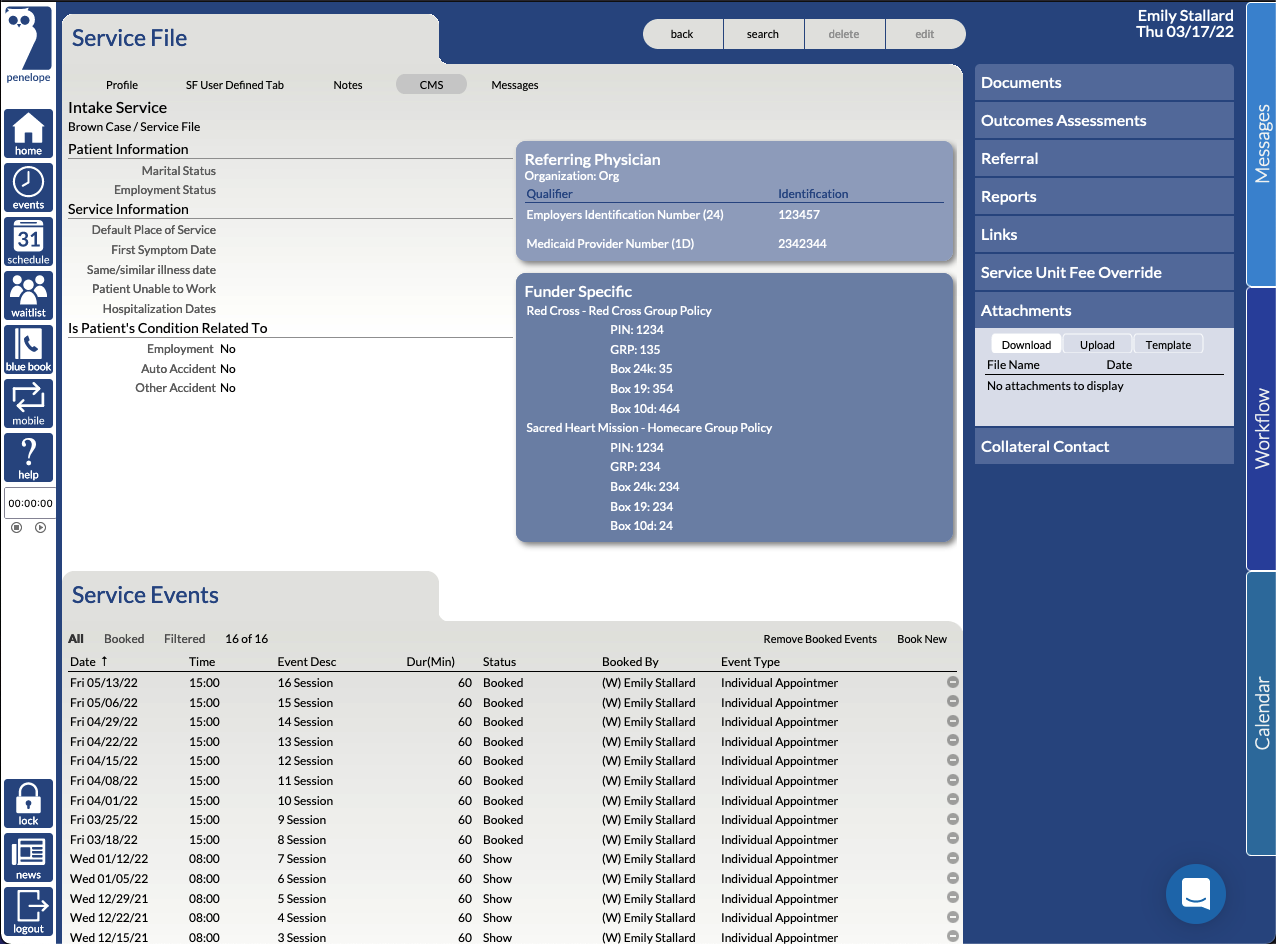This screenshot has width=1276, height=944.
Task: Remove the 8 Session booked event
Action: point(953,839)
